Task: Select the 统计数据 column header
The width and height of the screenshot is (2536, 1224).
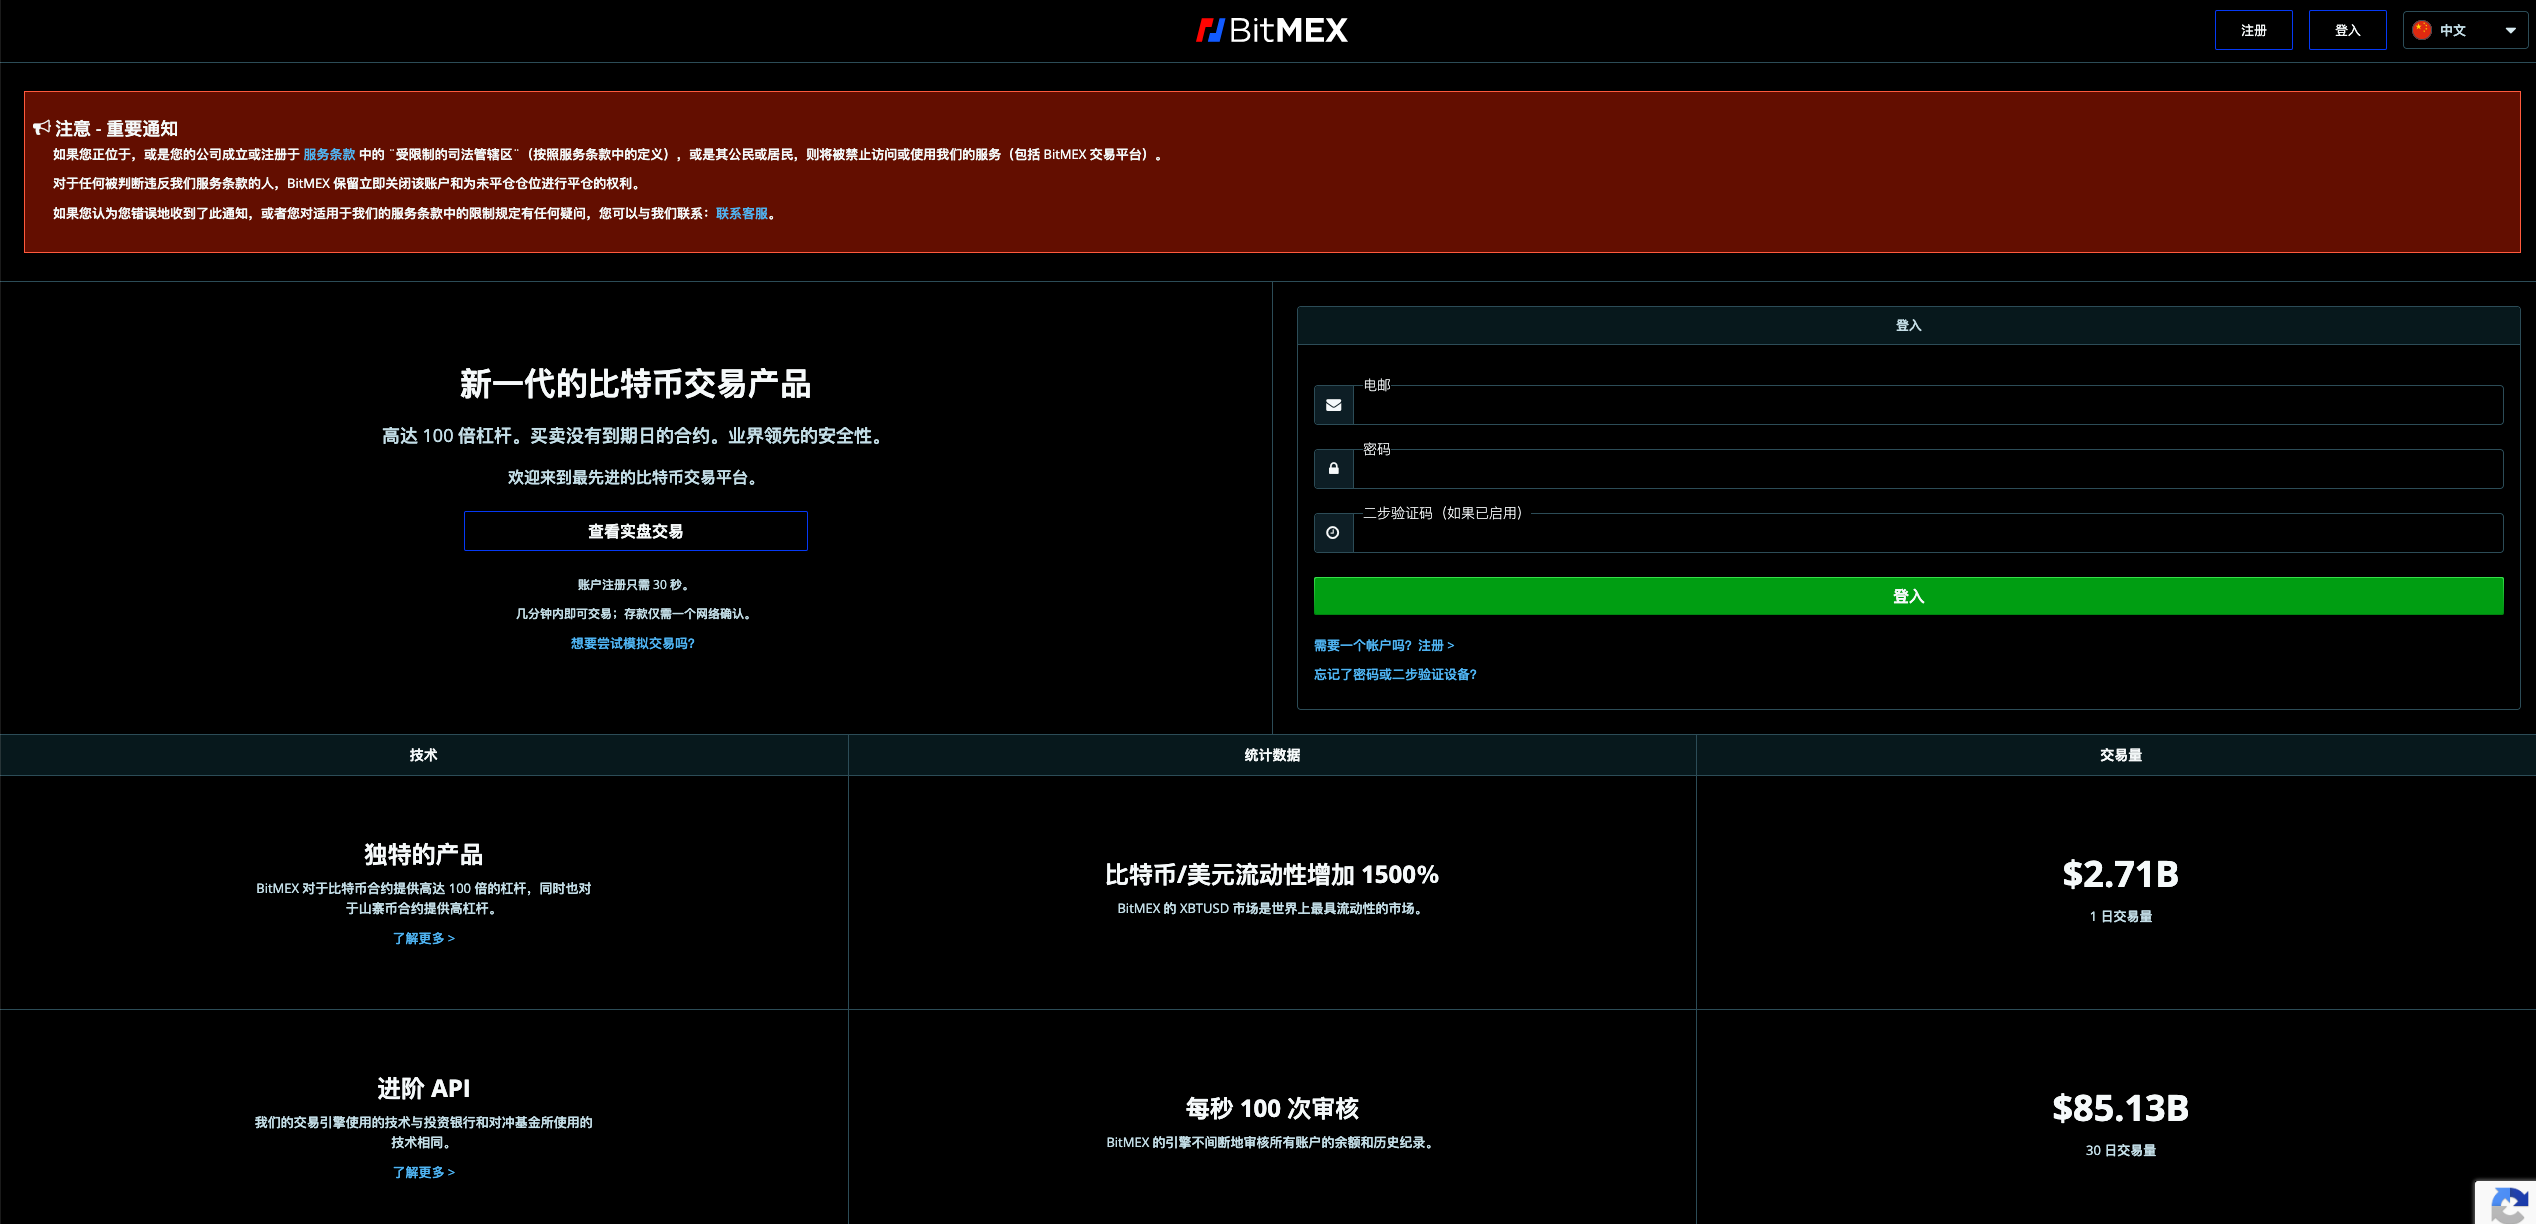Action: pyautogui.click(x=1272, y=755)
